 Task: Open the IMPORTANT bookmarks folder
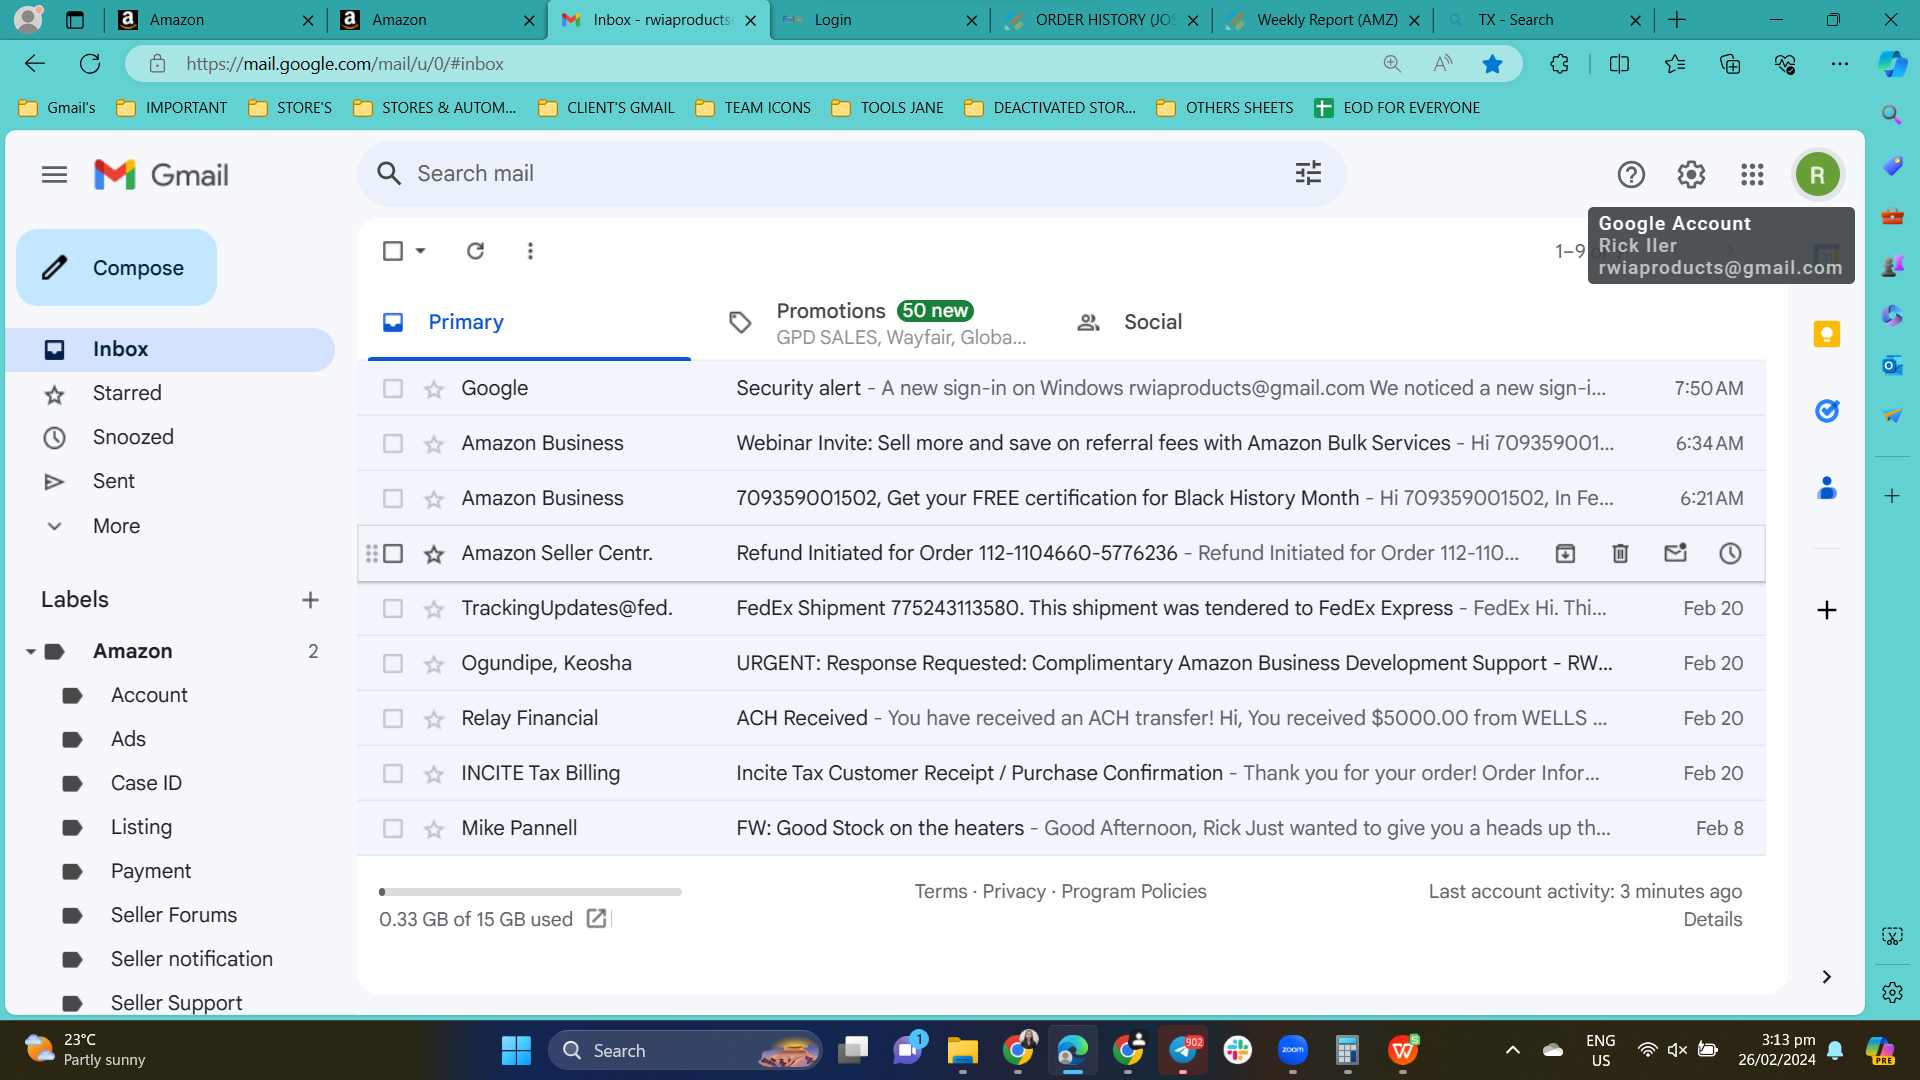tap(172, 108)
